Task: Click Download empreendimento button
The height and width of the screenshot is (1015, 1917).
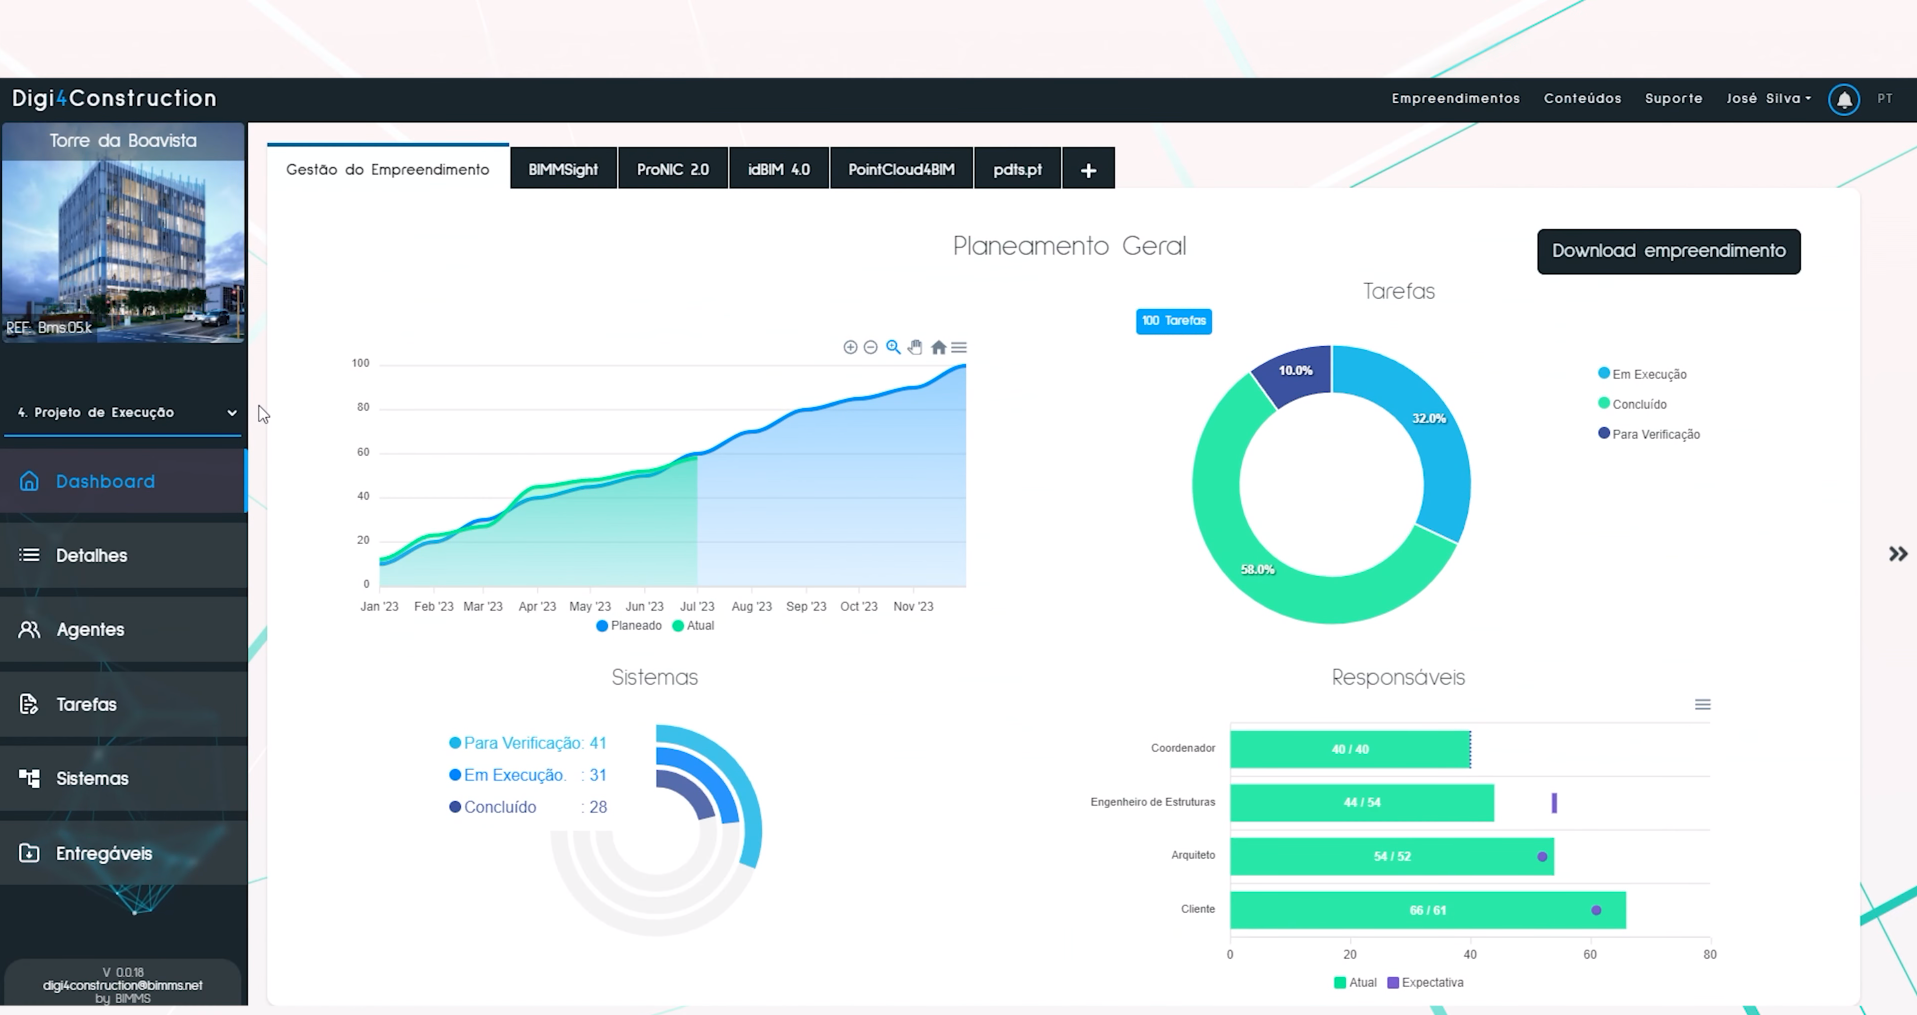Action: coord(1668,251)
